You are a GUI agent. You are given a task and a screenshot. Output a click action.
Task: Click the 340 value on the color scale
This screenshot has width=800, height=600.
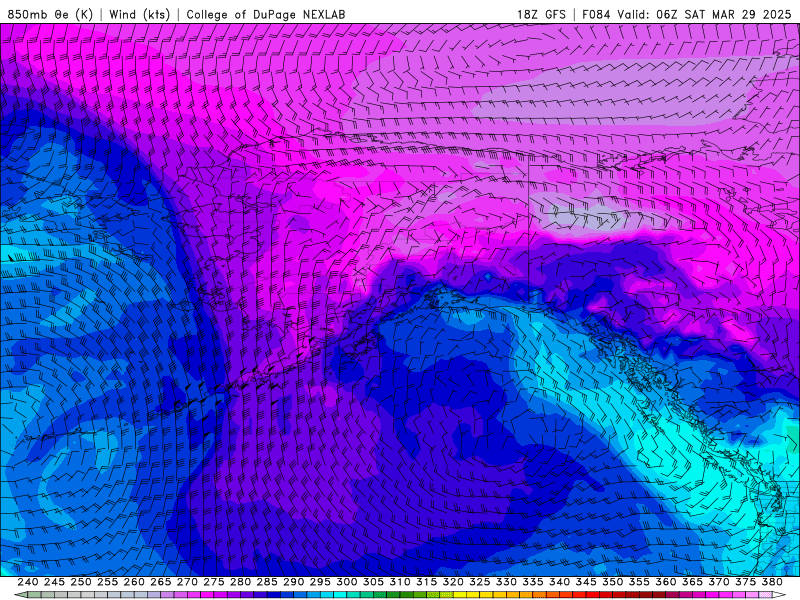pos(559,582)
